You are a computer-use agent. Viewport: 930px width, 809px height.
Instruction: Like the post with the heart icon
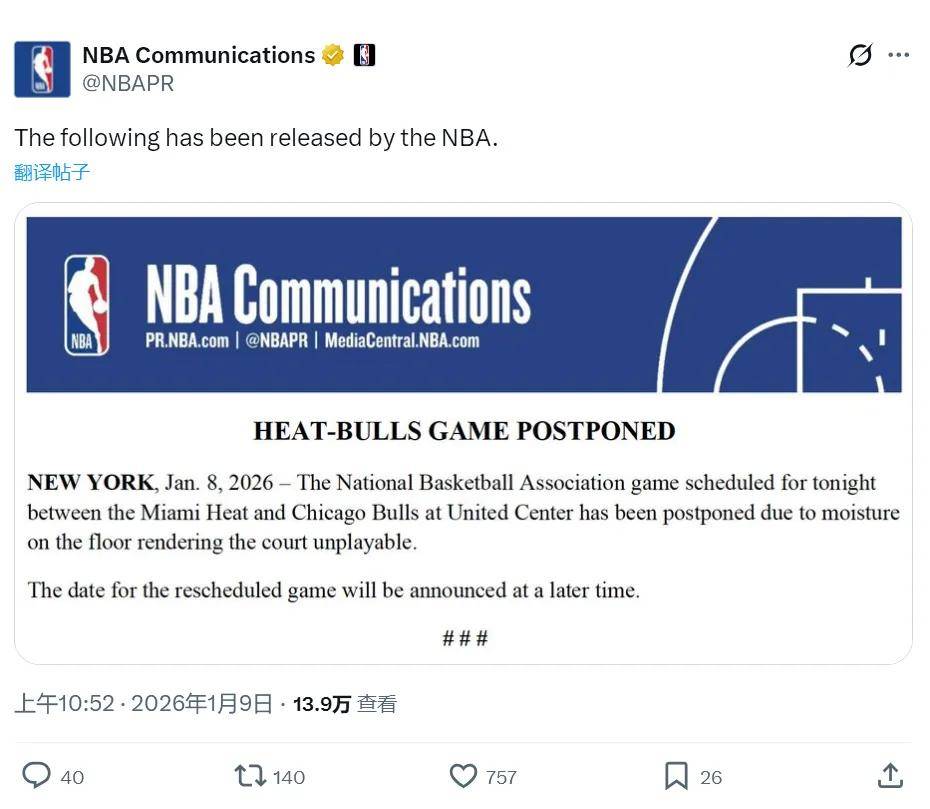pos(463,776)
